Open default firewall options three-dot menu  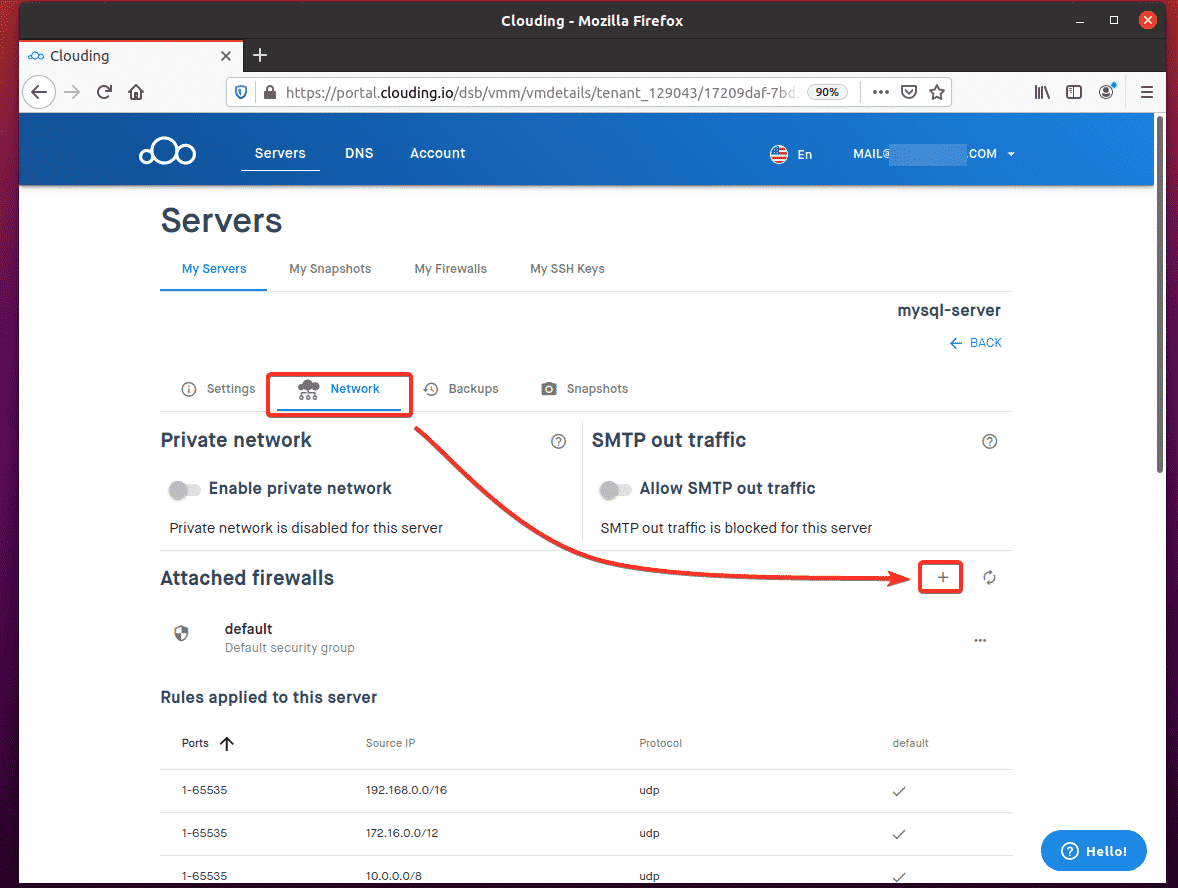[x=979, y=640]
